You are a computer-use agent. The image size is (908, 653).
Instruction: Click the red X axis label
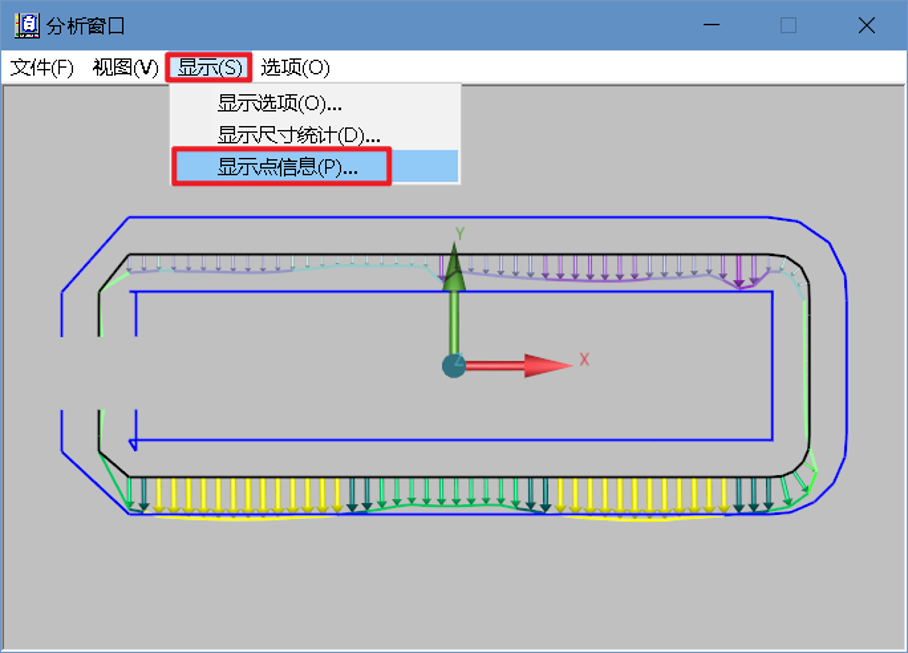tap(584, 360)
